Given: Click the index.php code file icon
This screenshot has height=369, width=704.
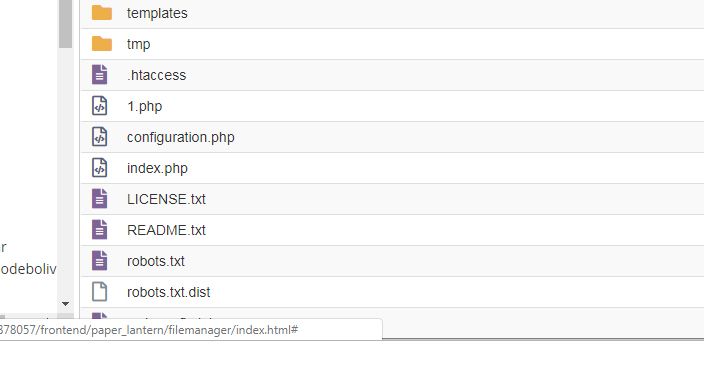Looking at the screenshot, I should 100,168.
